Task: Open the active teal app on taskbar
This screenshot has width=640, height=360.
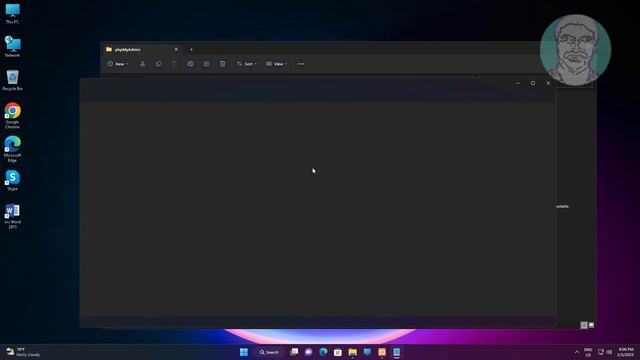Action: [396, 352]
